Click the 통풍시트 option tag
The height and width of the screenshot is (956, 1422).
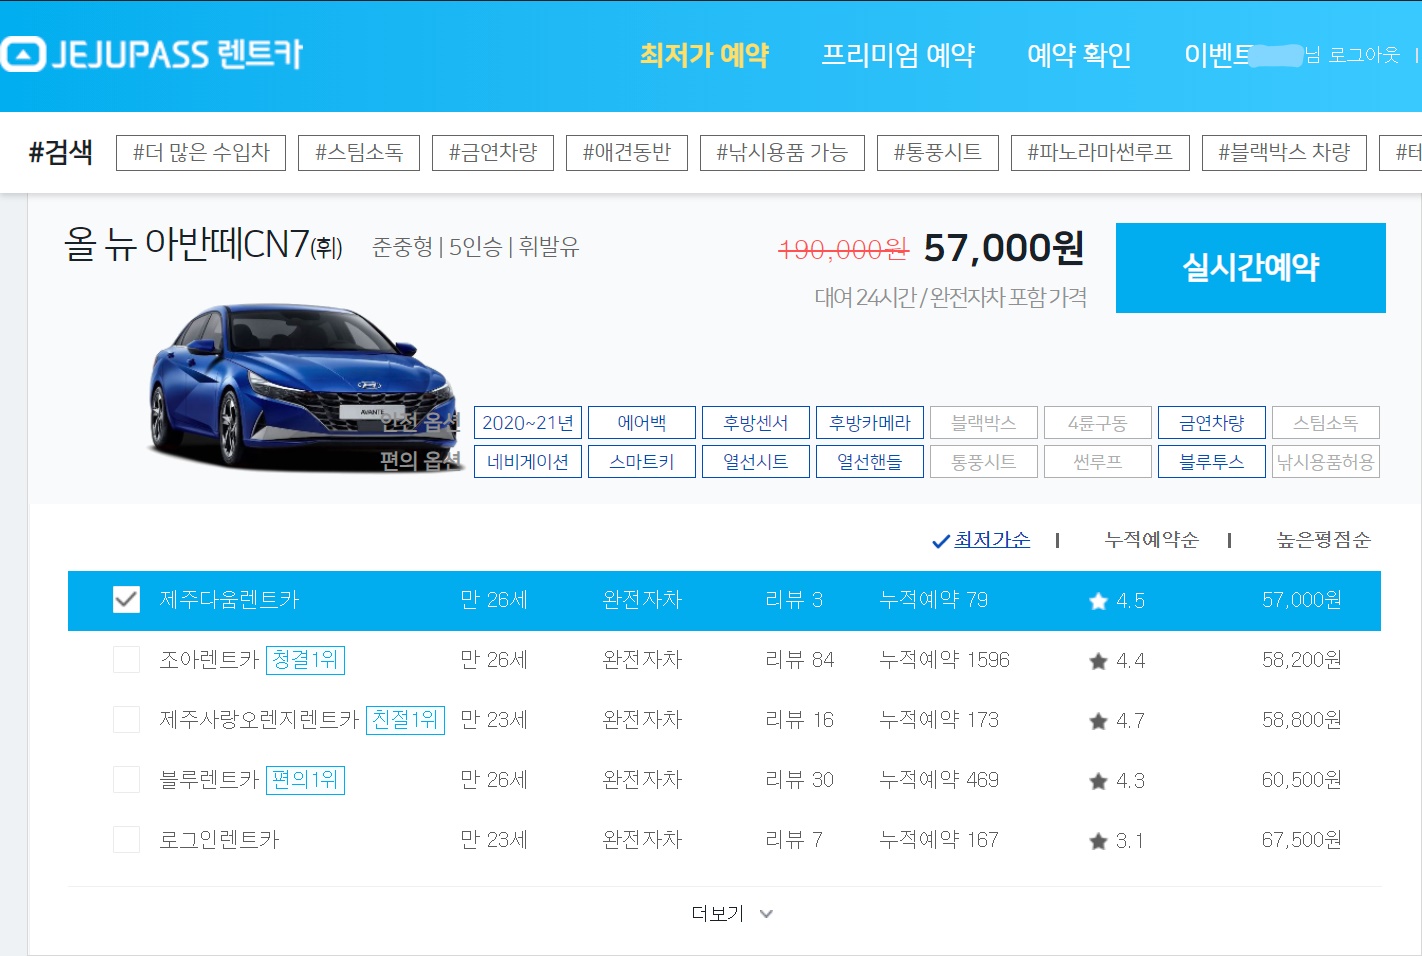[x=984, y=462]
